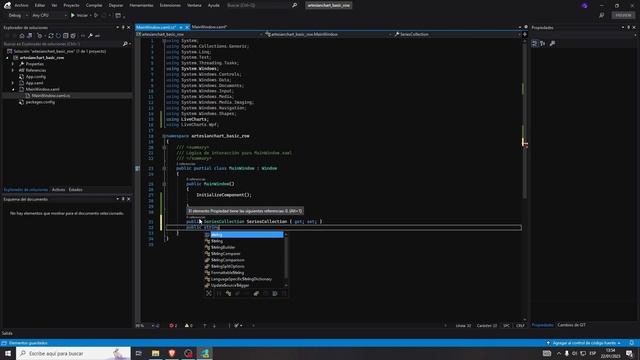Viewport: 640px width, 360px height.
Task: Start debugging with the Iniciar button
Action: 80,16
